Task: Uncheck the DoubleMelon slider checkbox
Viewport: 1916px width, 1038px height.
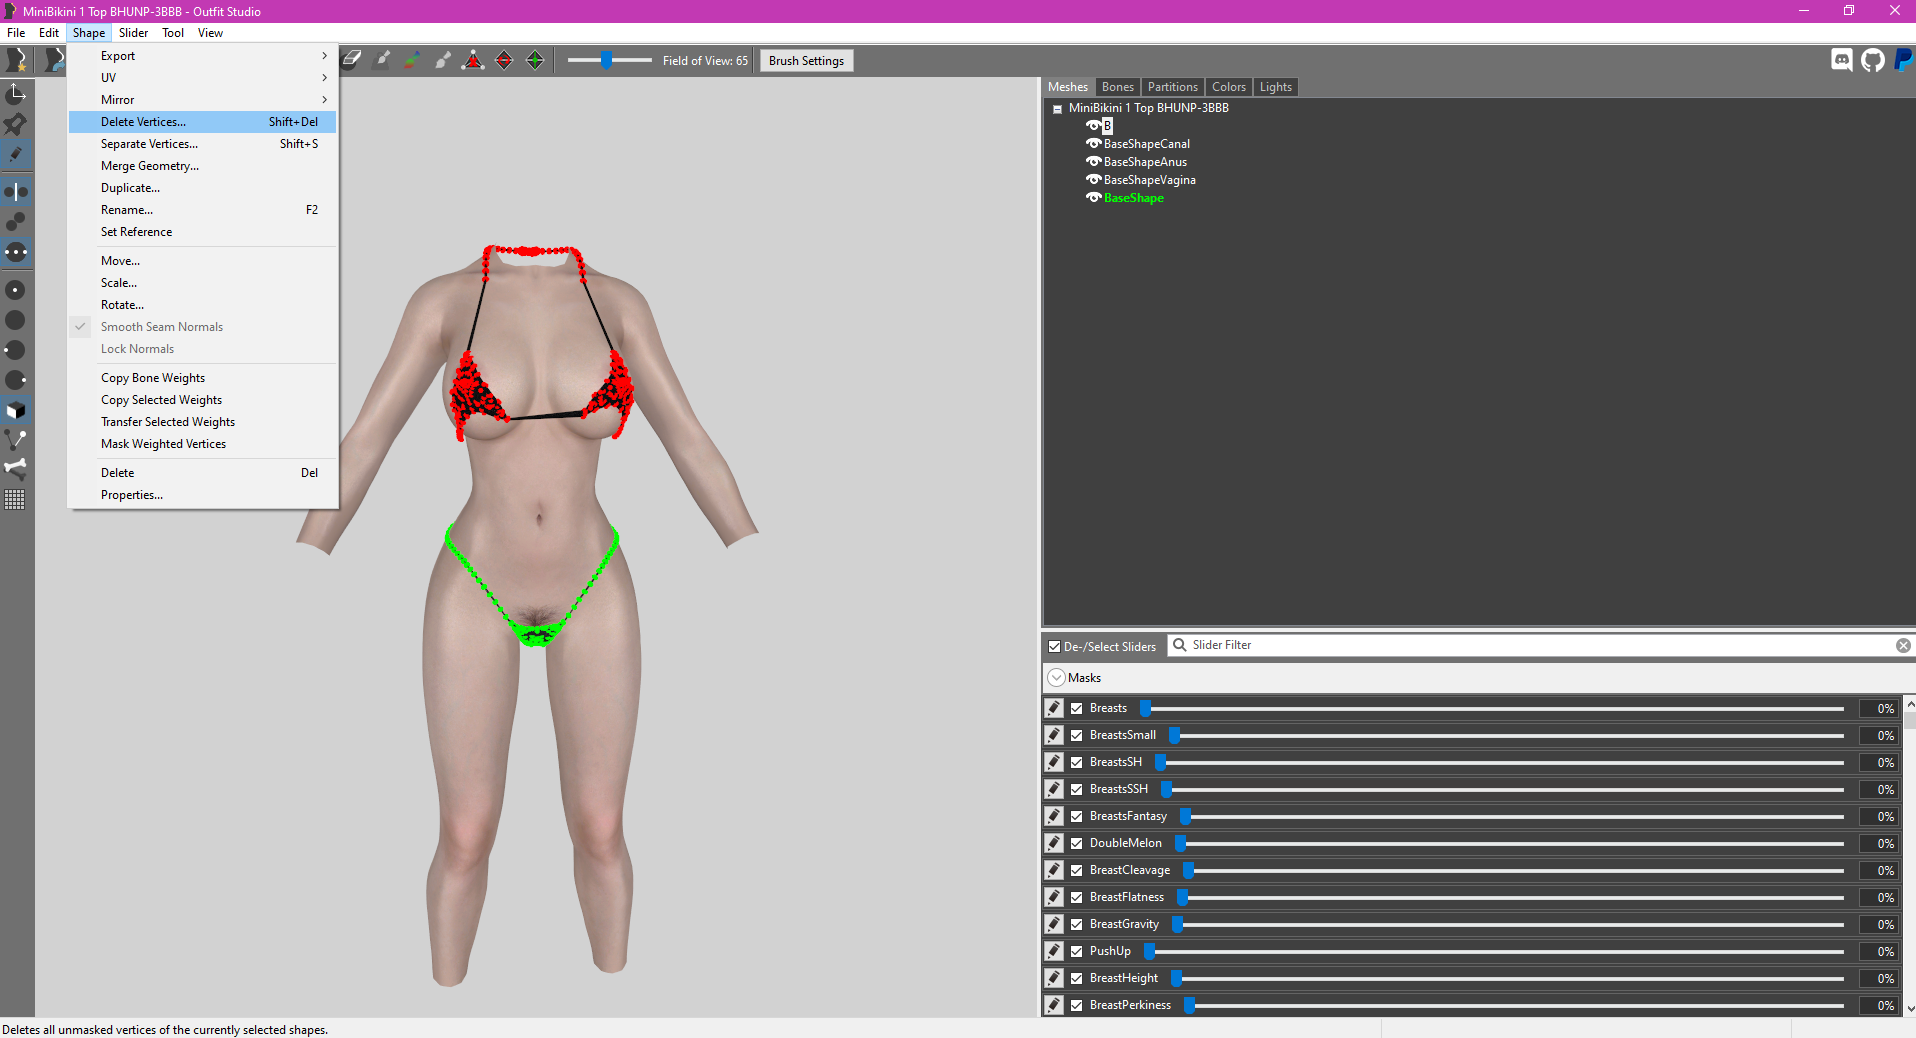Action: 1077,843
